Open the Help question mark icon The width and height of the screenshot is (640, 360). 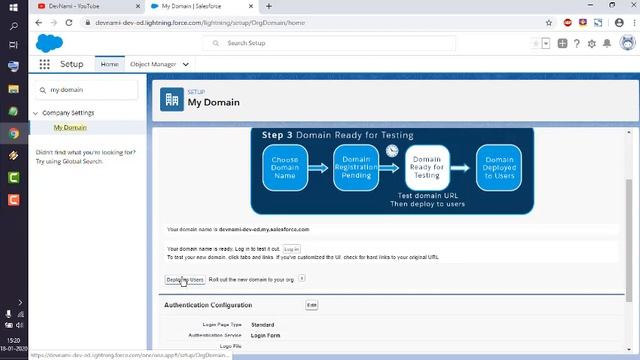pyautogui.click(x=576, y=43)
